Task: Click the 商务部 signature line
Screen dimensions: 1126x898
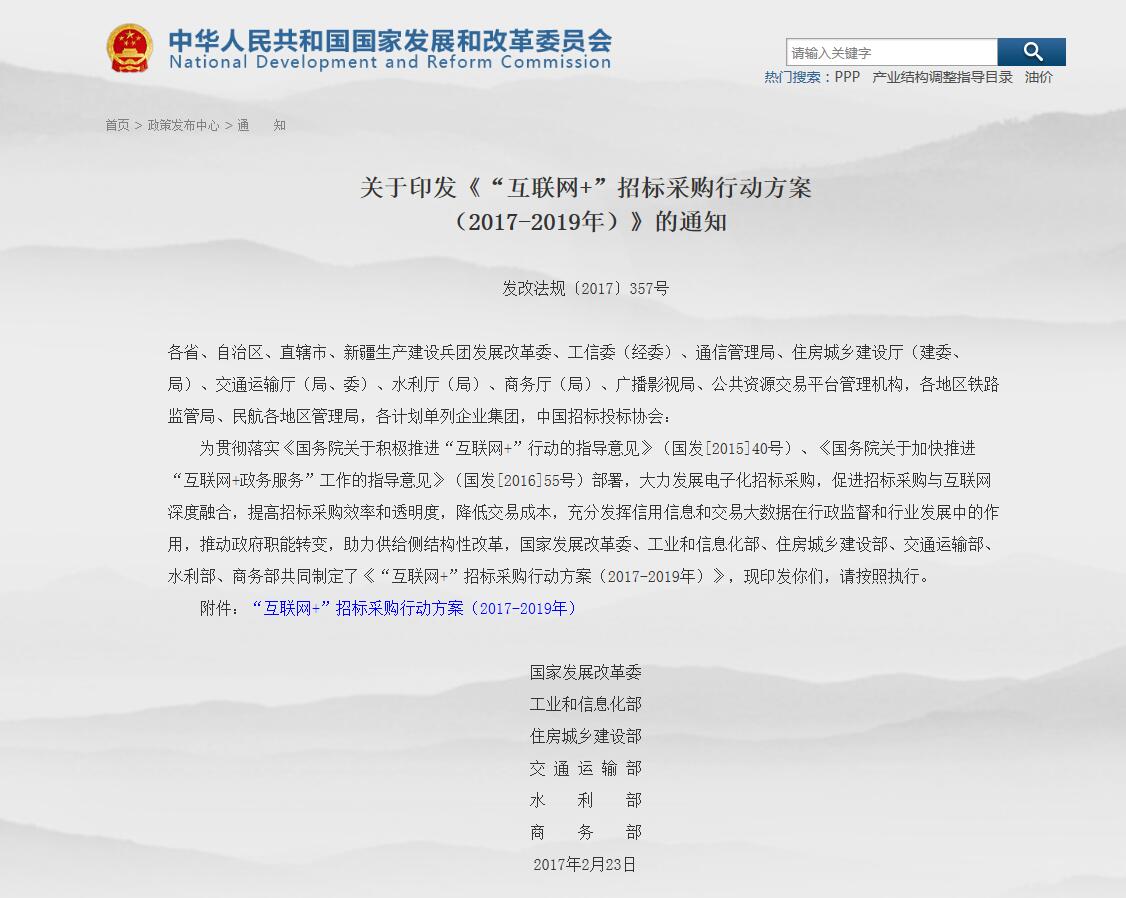Action: click(x=585, y=832)
